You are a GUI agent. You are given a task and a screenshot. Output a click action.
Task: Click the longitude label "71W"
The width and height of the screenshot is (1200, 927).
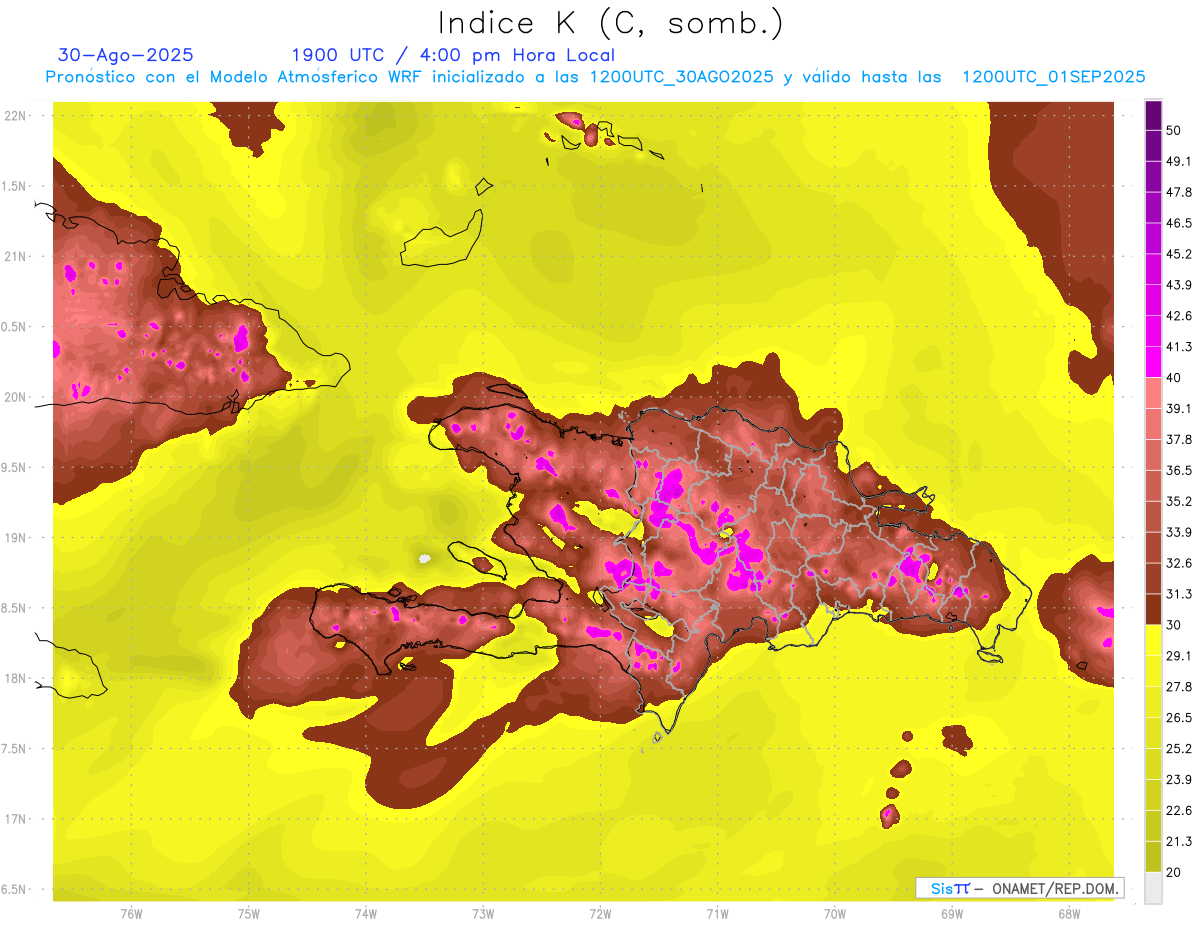(717, 913)
